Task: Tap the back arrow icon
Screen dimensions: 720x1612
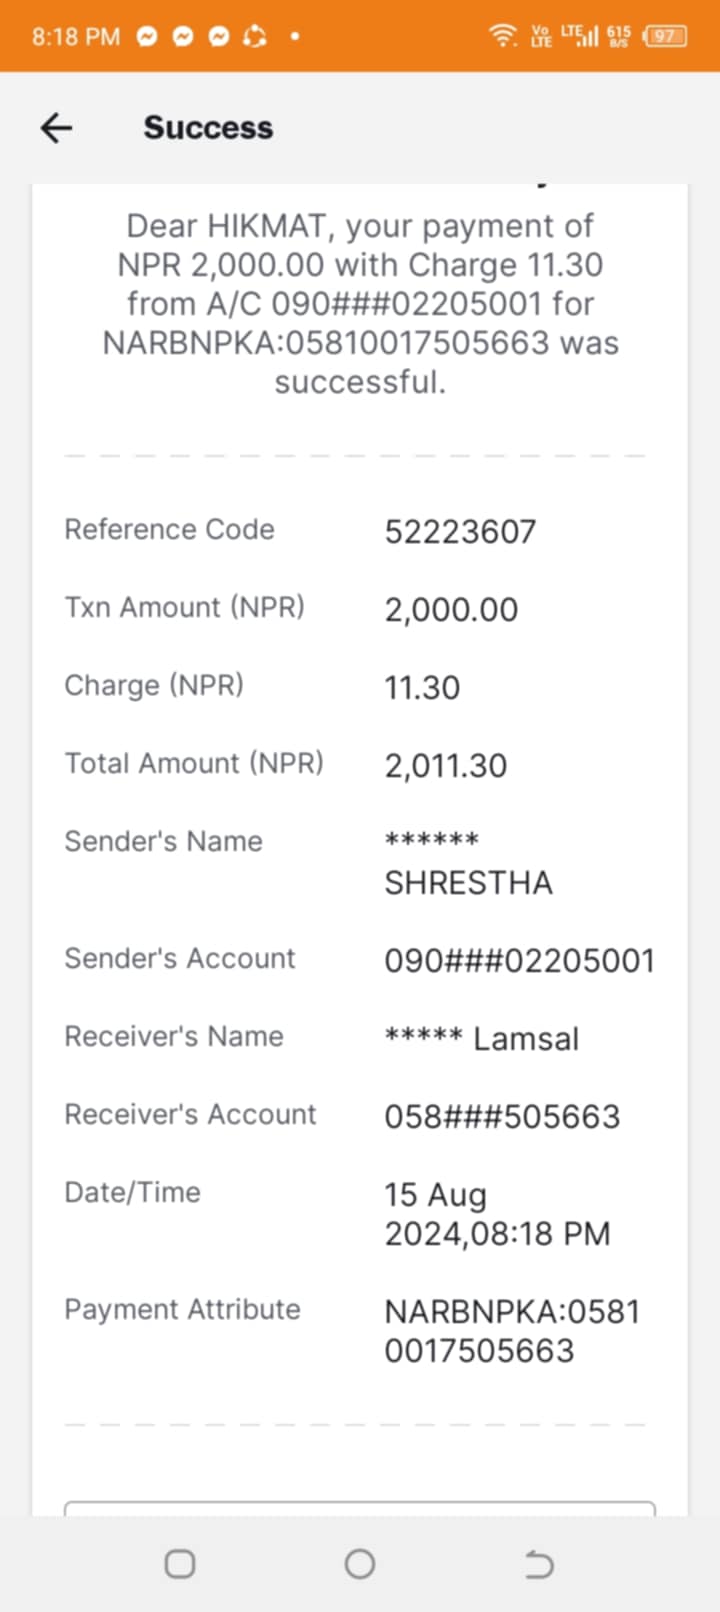Action: 56,128
